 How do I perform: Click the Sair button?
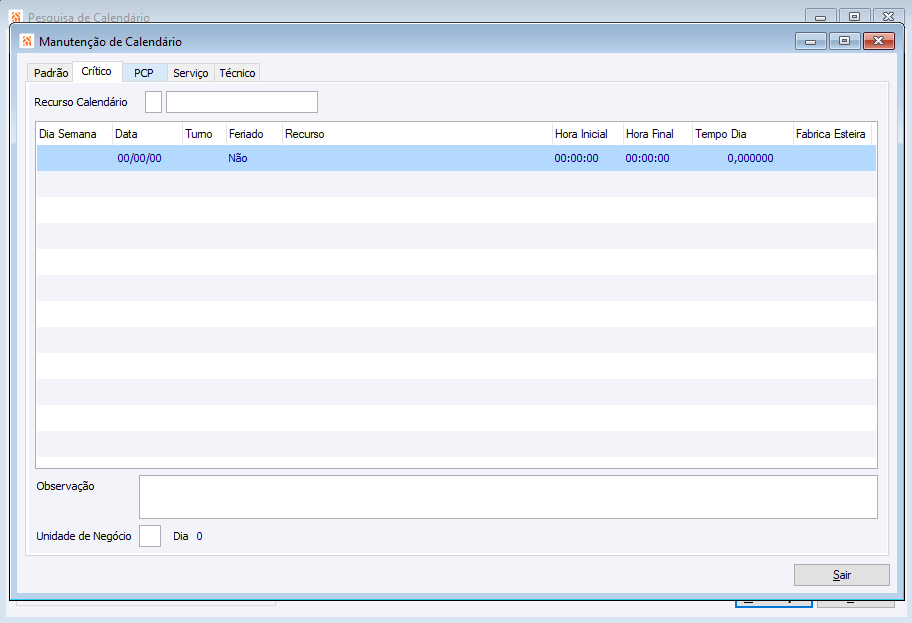coord(842,575)
